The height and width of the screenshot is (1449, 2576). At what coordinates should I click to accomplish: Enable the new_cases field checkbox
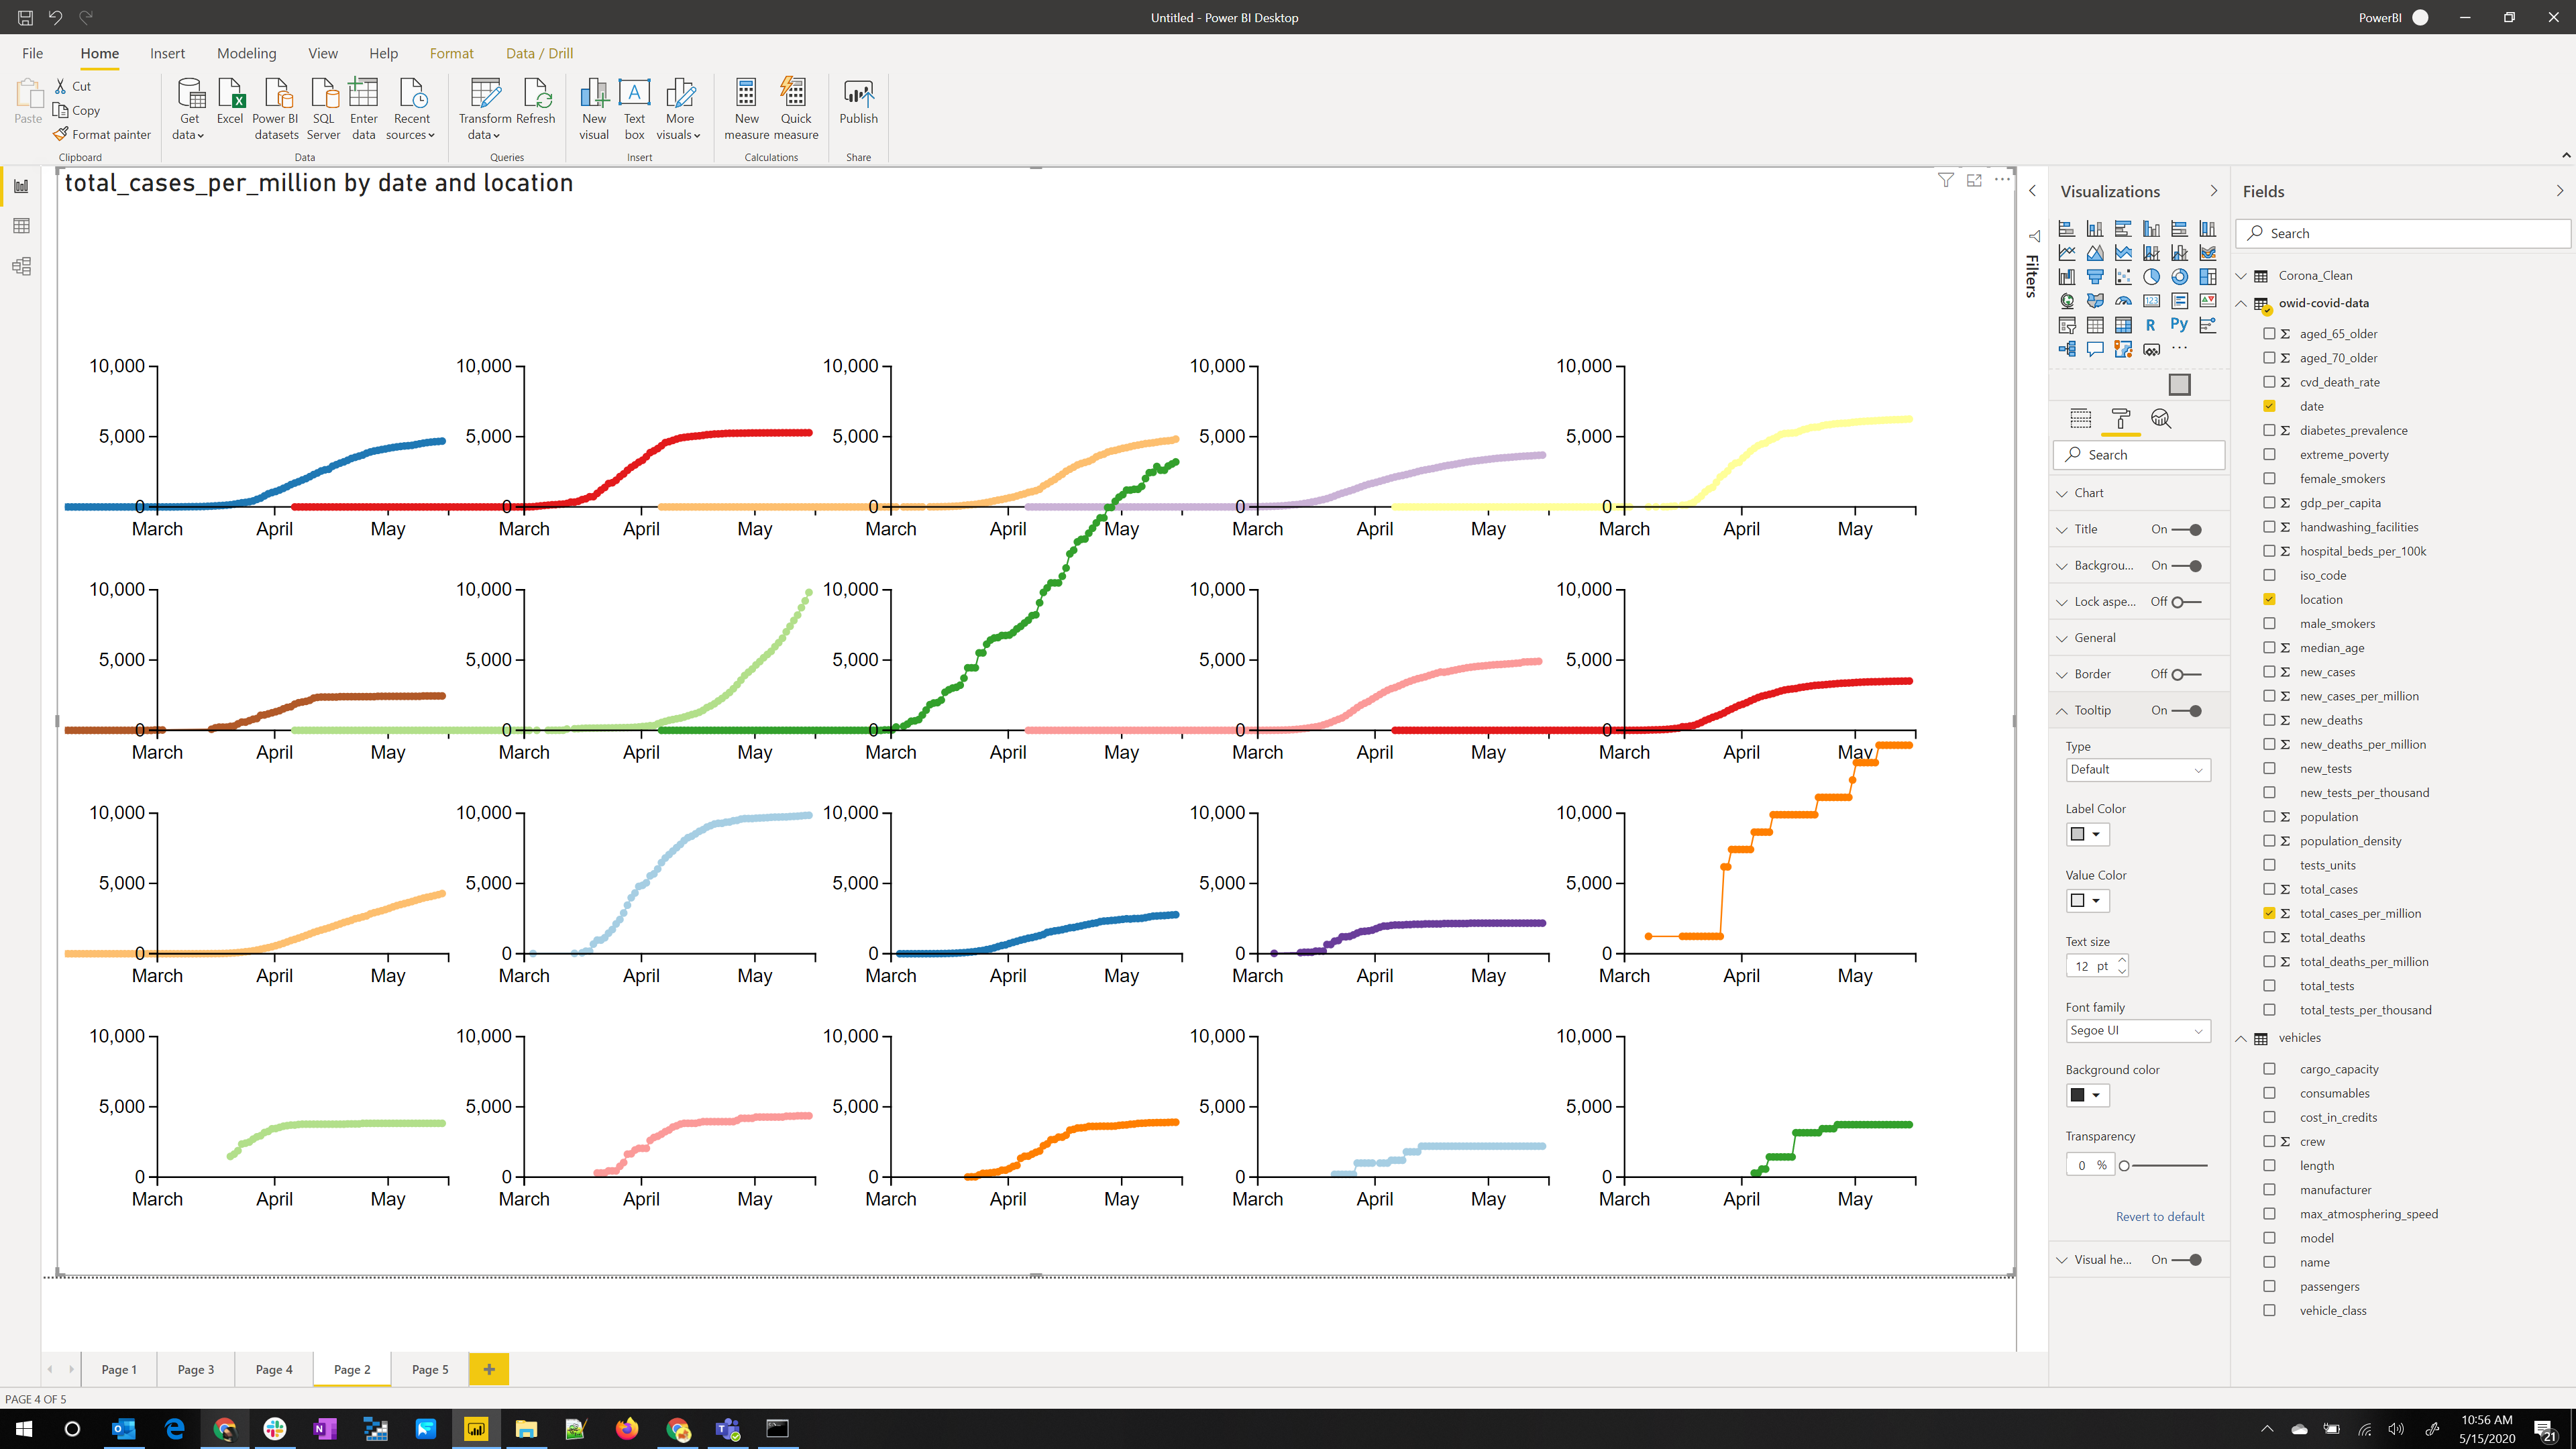pos(2270,671)
